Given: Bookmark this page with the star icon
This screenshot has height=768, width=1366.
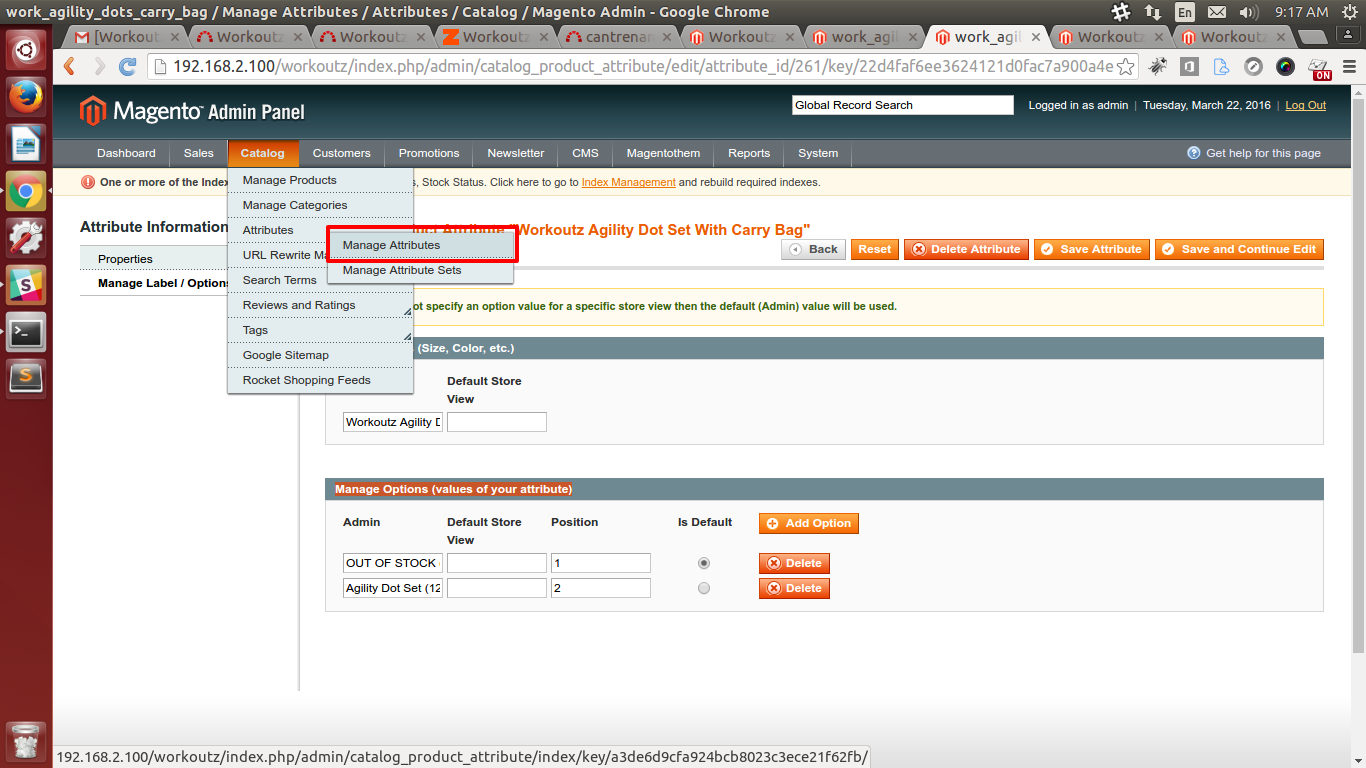Looking at the screenshot, I should [1126, 67].
